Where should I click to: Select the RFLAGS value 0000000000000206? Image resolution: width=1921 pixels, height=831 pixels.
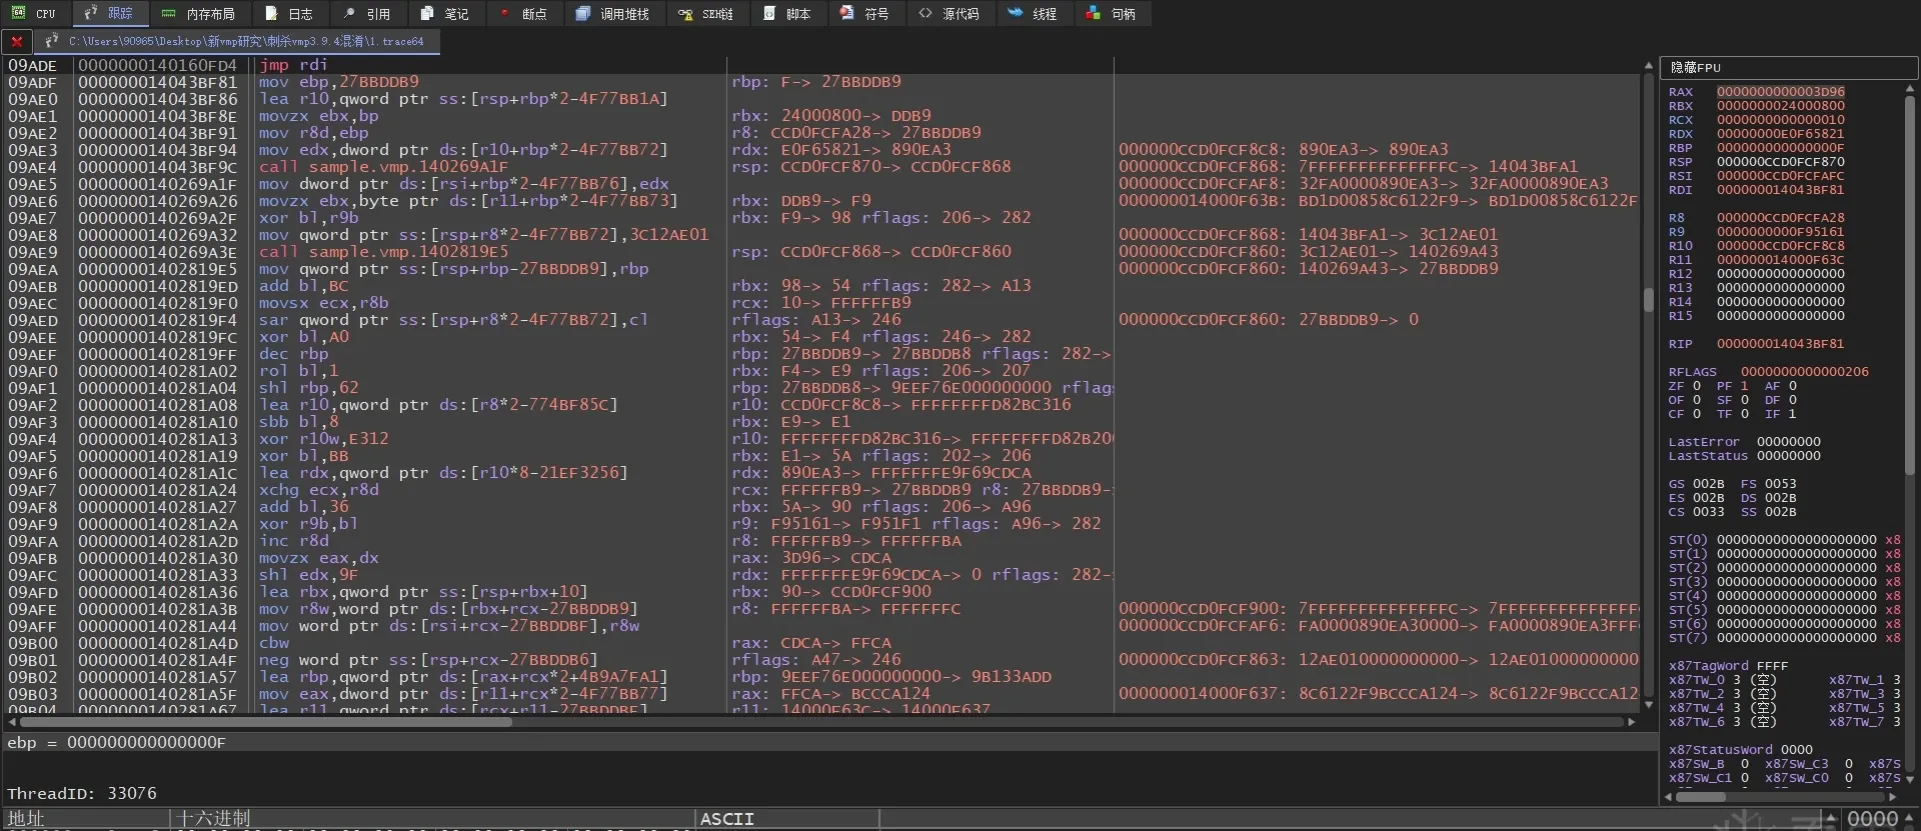(x=1805, y=371)
